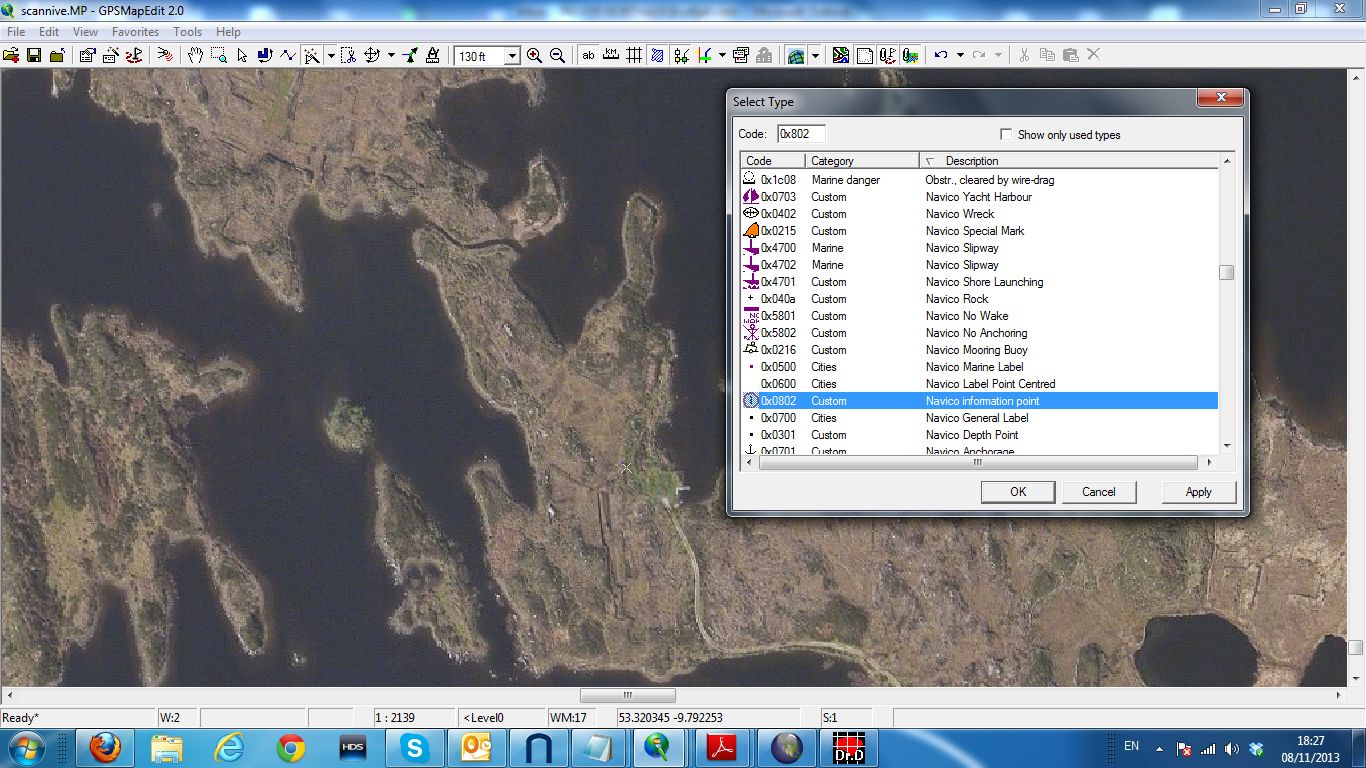Expand the undo history dropdown arrow
This screenshot has height=768, width=1366.
(x=960, y=55)
